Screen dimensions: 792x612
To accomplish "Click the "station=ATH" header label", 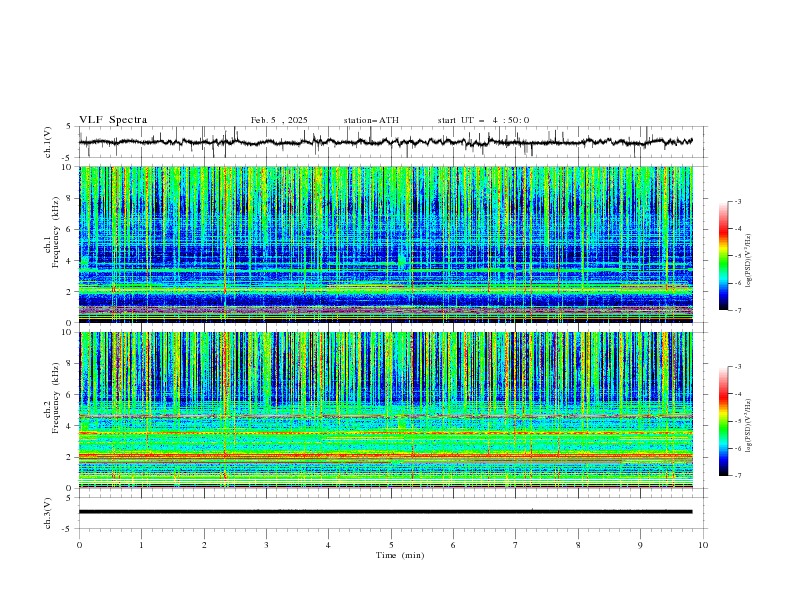I will [x=371, y=120].
